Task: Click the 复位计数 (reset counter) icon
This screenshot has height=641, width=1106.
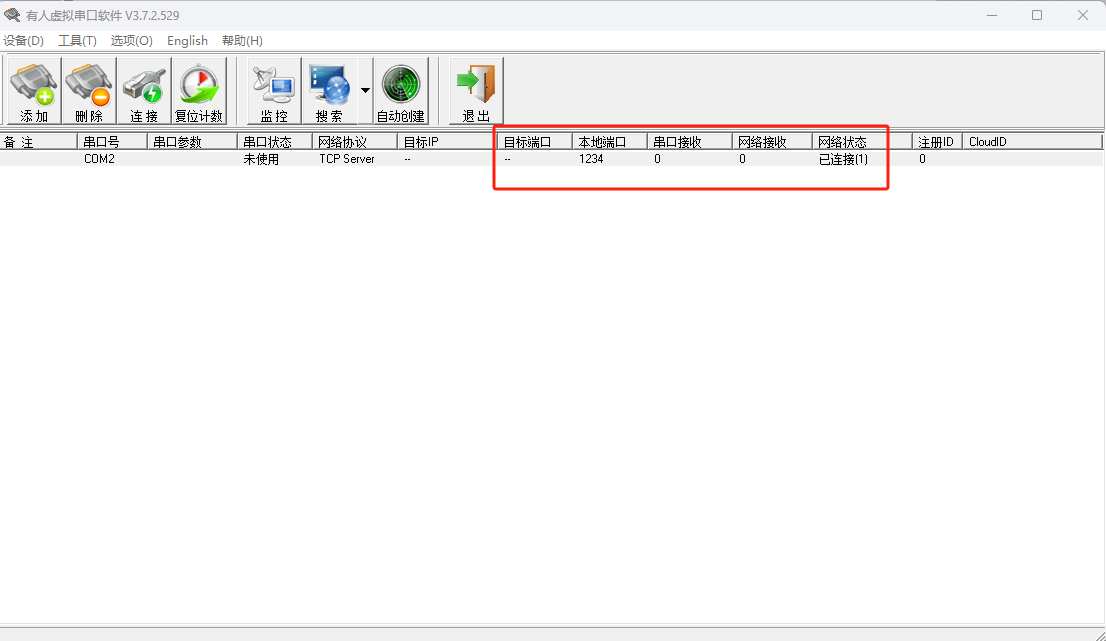Action: [199, 91]
